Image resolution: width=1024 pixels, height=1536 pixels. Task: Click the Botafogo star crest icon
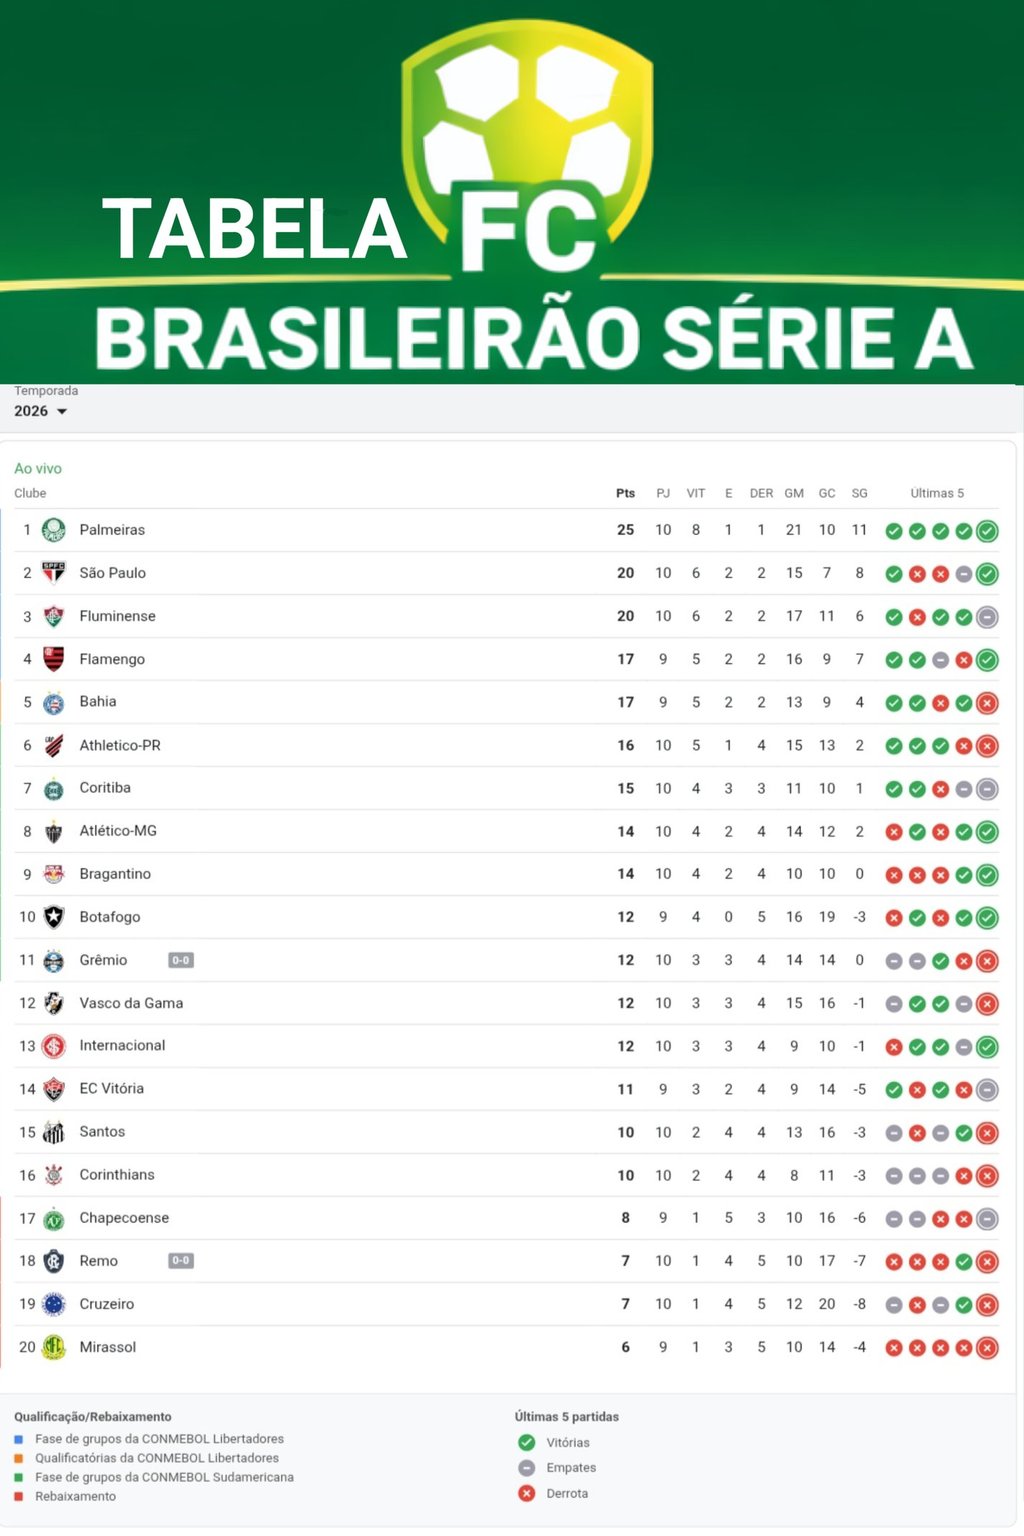coord(54,917)
